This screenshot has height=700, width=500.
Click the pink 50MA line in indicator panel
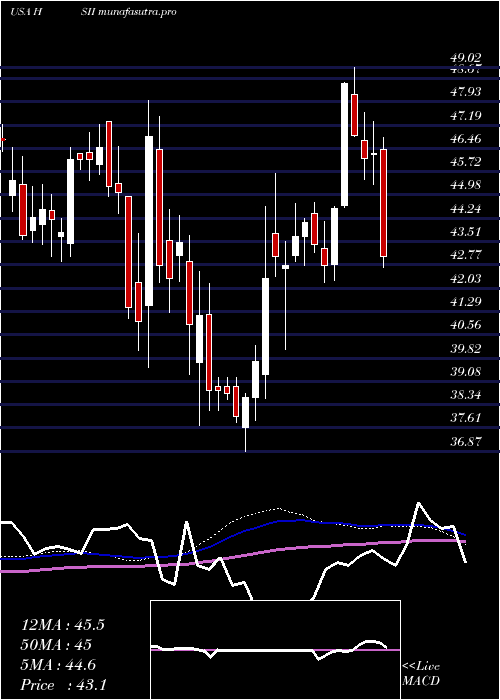[x=232, y=556]
